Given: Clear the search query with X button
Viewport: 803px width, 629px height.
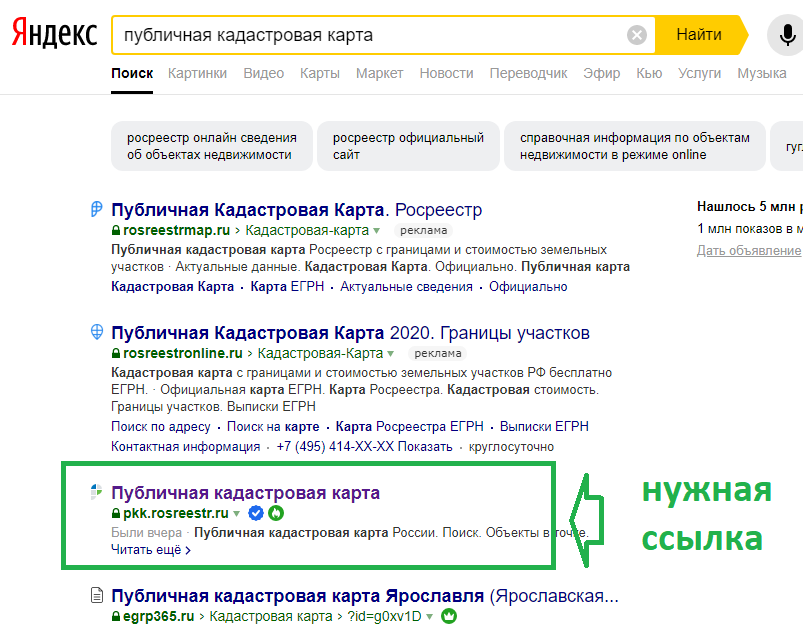Looking at the screenshot, I should pyautogui.click(x=637, y=35).
